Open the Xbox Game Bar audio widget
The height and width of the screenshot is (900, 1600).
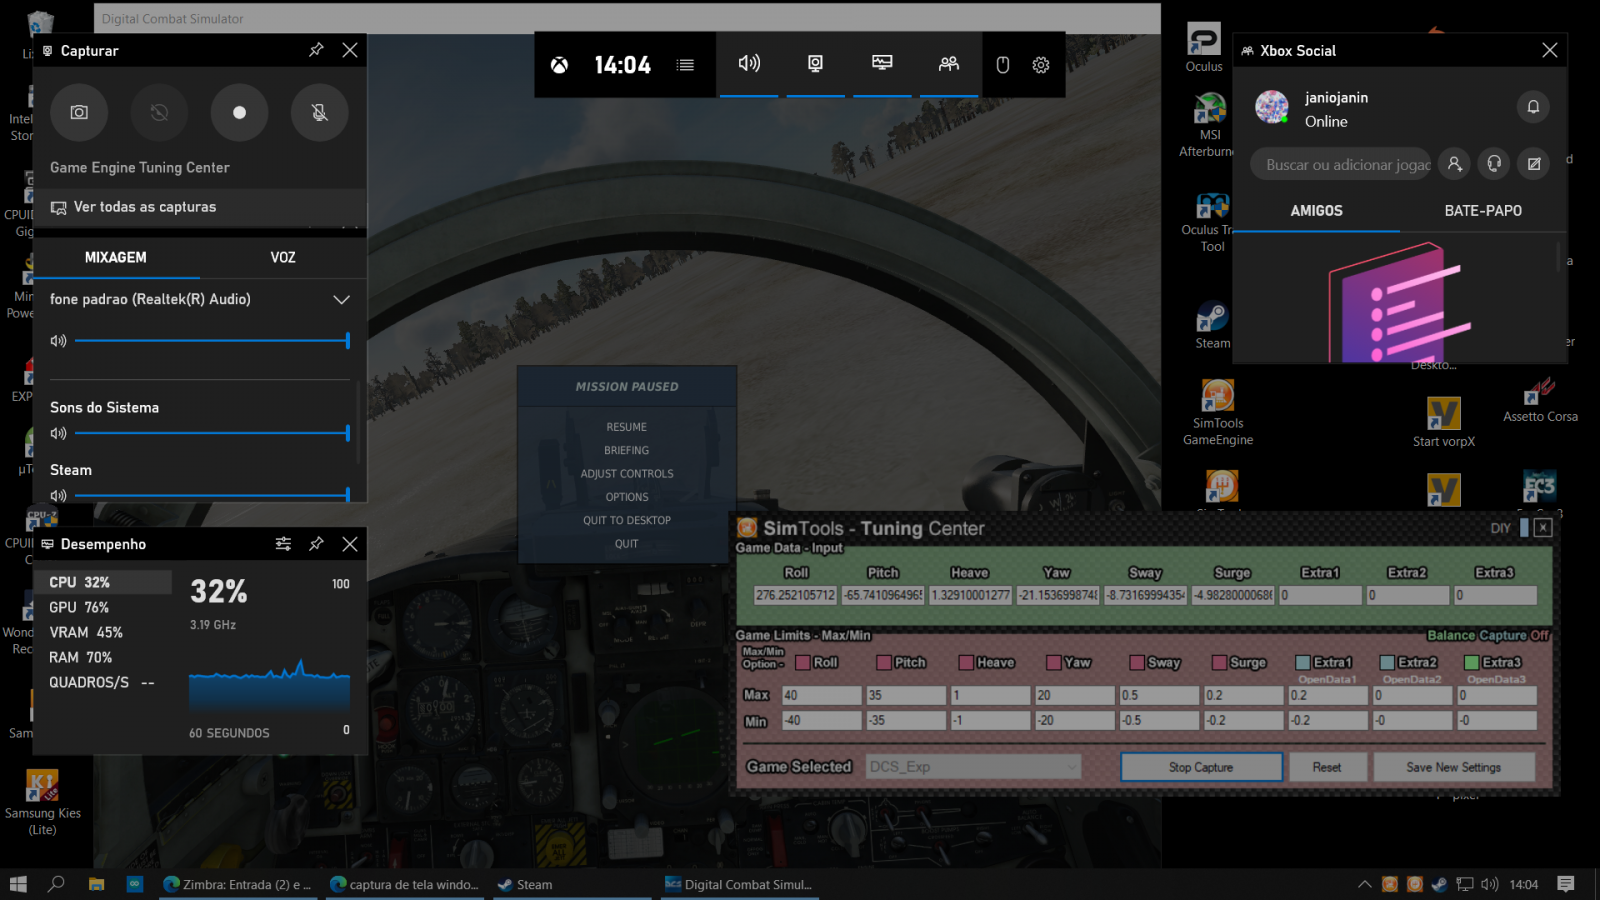[x=749, y=64]
